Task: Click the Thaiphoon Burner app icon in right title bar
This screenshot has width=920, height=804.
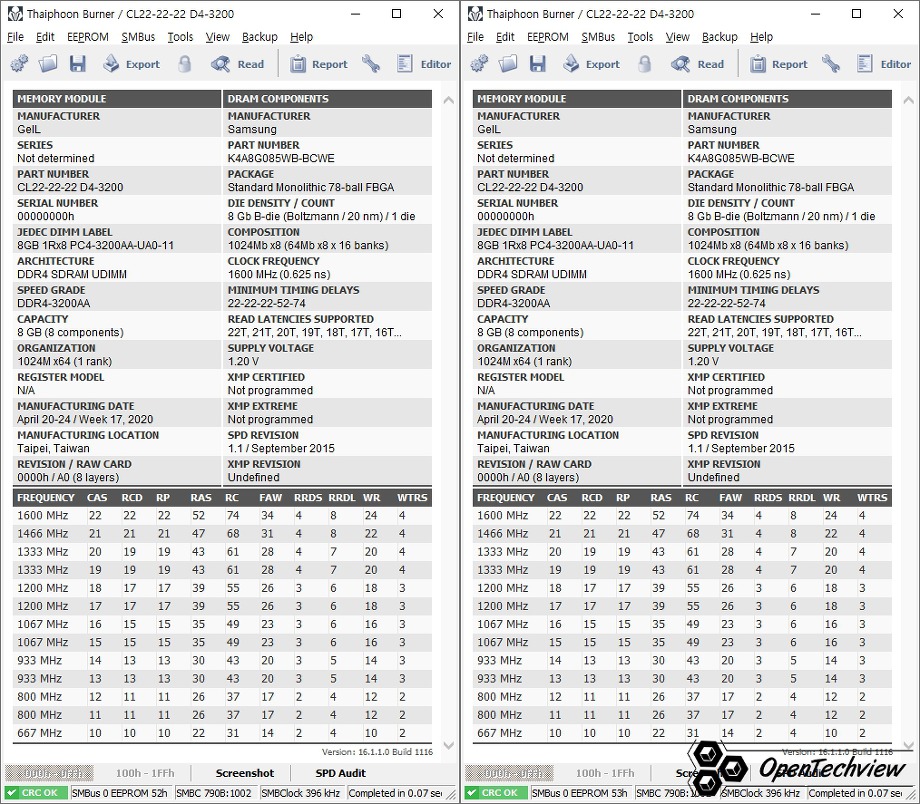Action: coord(475,13)
